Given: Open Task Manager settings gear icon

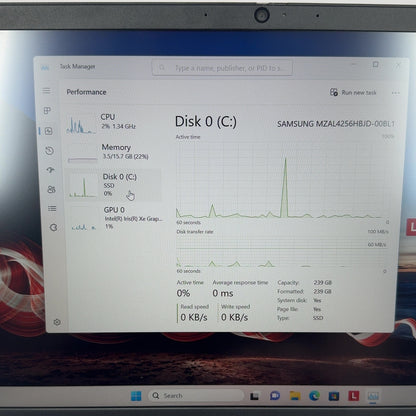Looking at the screenshot, I should [57, 322].
